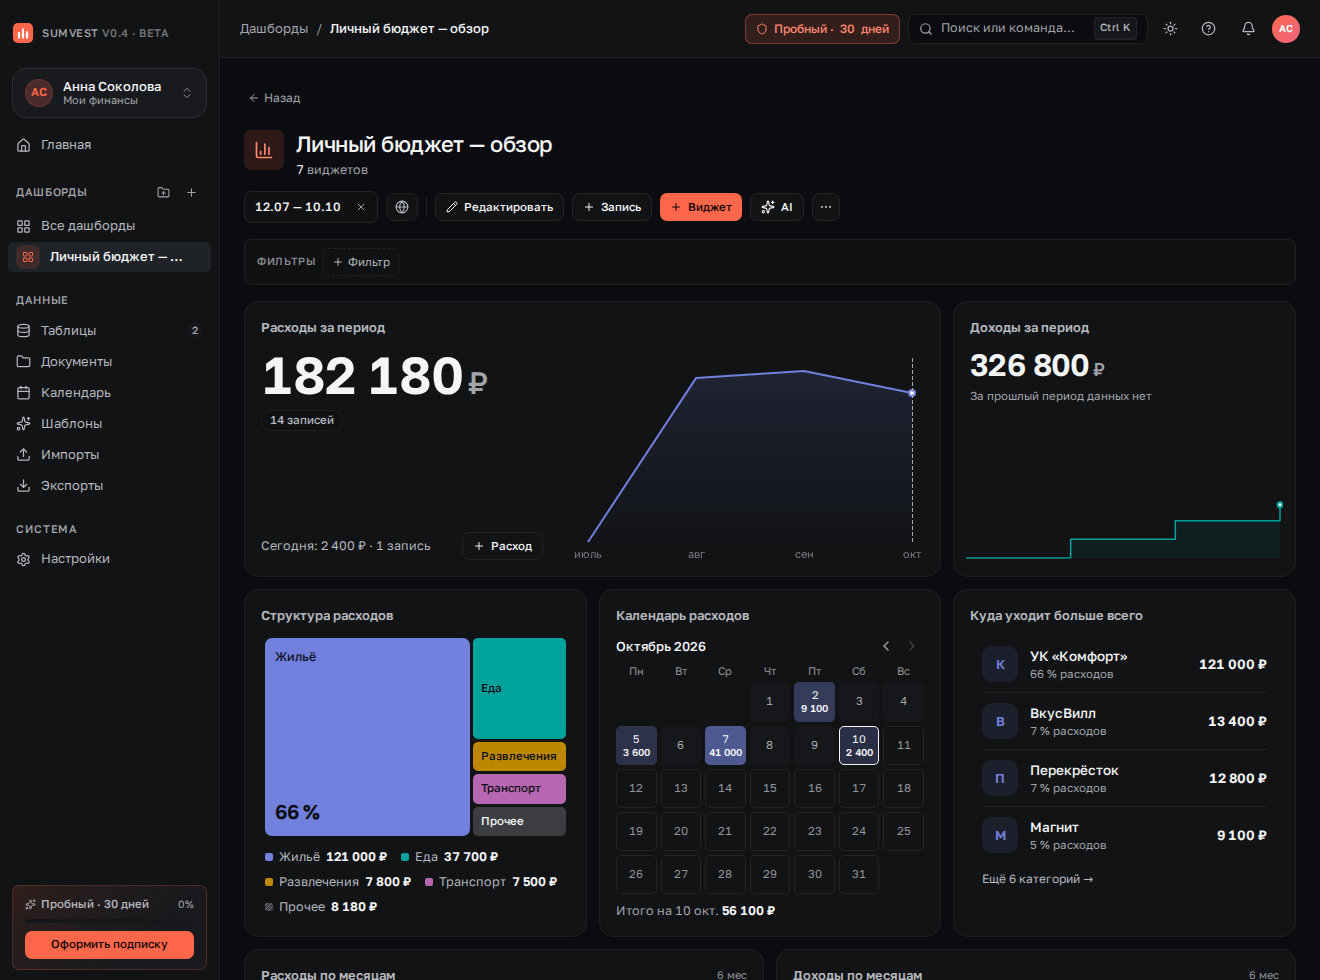Click the Расход add button
The width and height of the screenshot is (1320, 980).
coord(502,546)
